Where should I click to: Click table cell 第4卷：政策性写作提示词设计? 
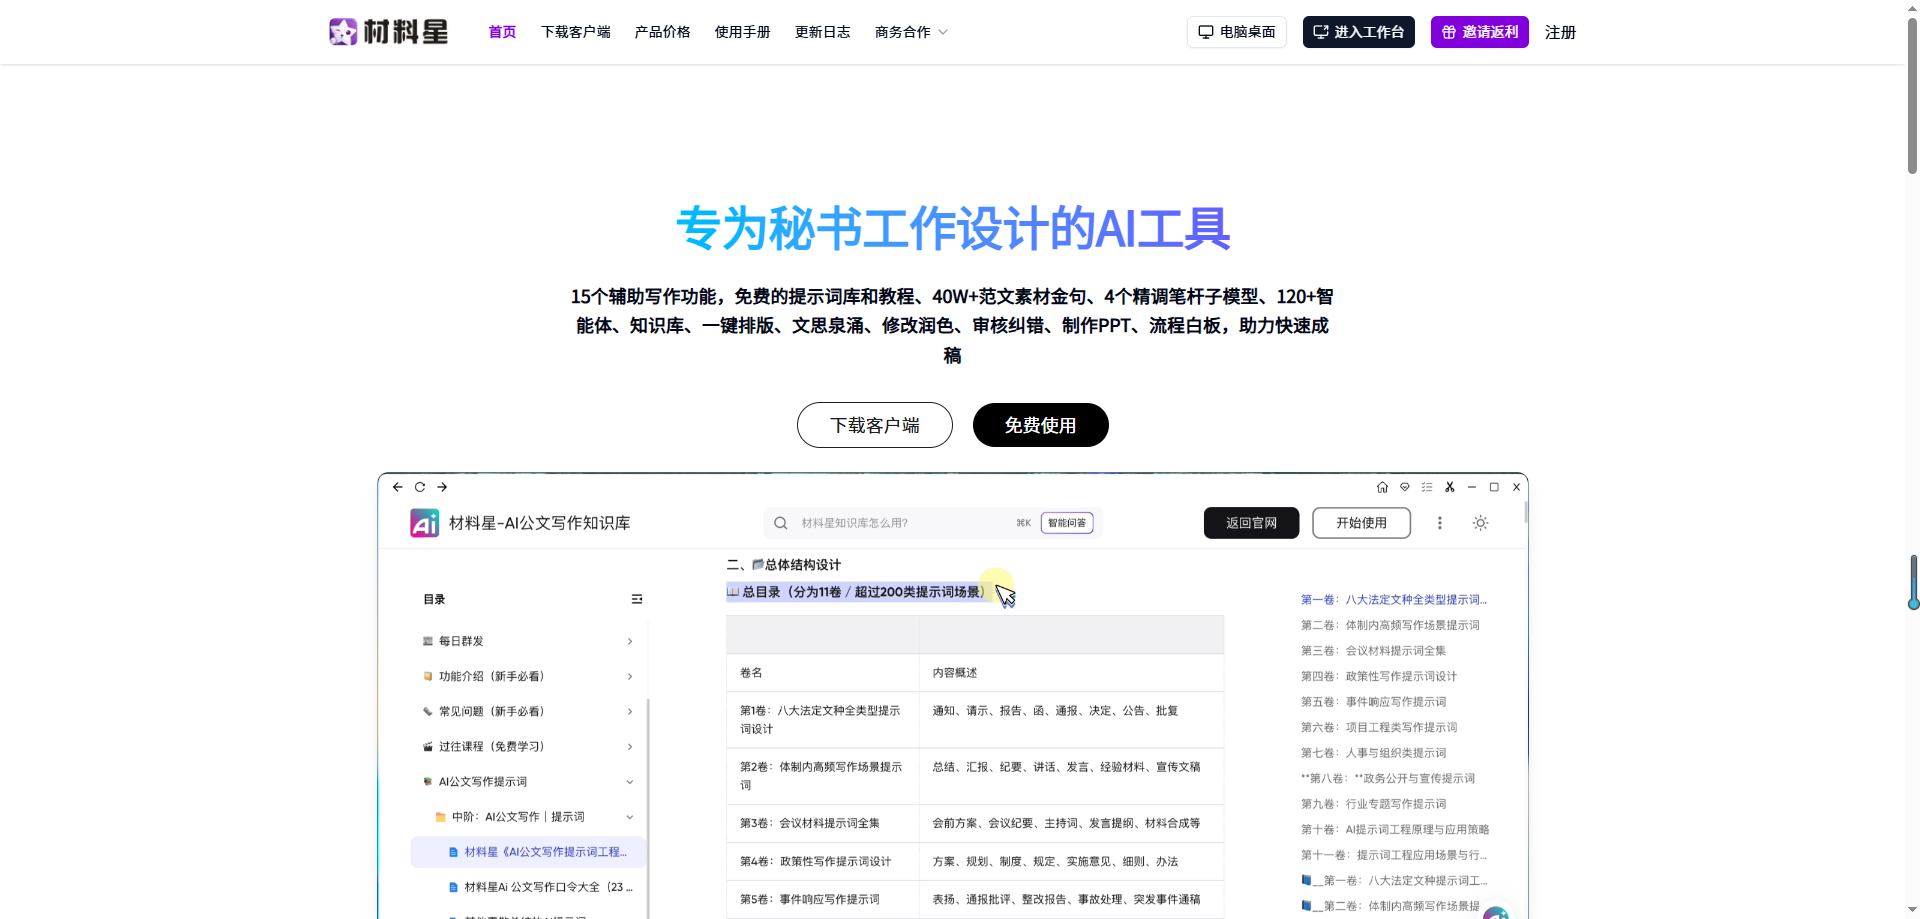click(822, 862)
